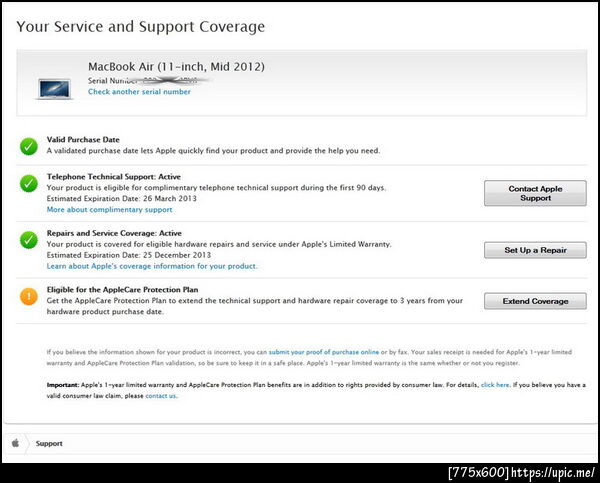Click 'Telephone Technical Support: Active' heading
The image size is (600, 483).
click(114, 176)
